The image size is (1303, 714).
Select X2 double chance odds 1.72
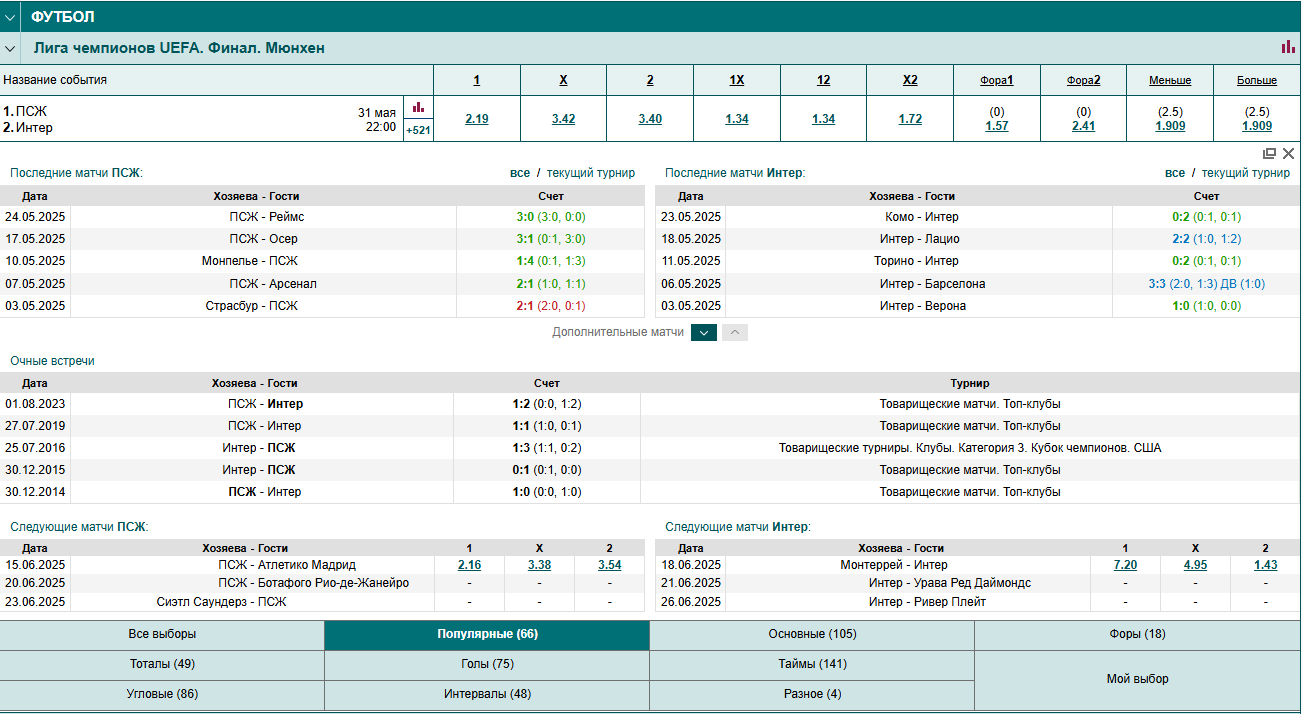pyautogui.click(x=910, y=119)
